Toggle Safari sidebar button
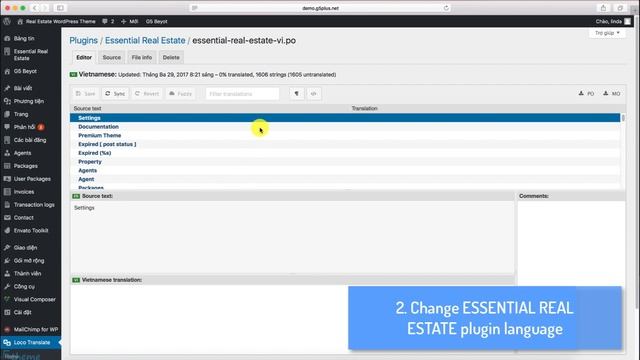 pyautogui.click(x=60, y=8)
